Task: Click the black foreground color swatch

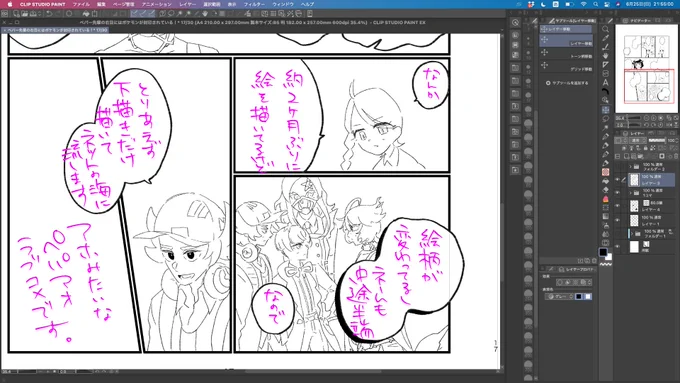Action: 603,252
